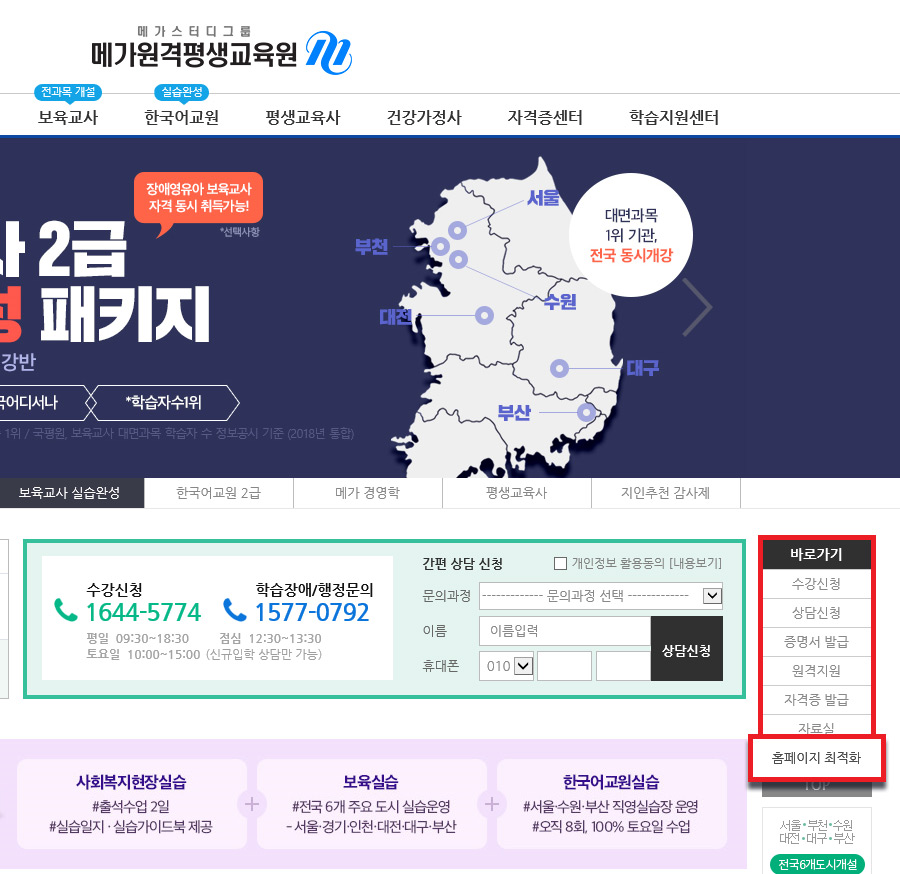The height and width of the screenshot is (874, 900).
Task: Submit the form with 상담신청 button
Action: point(686,649)
